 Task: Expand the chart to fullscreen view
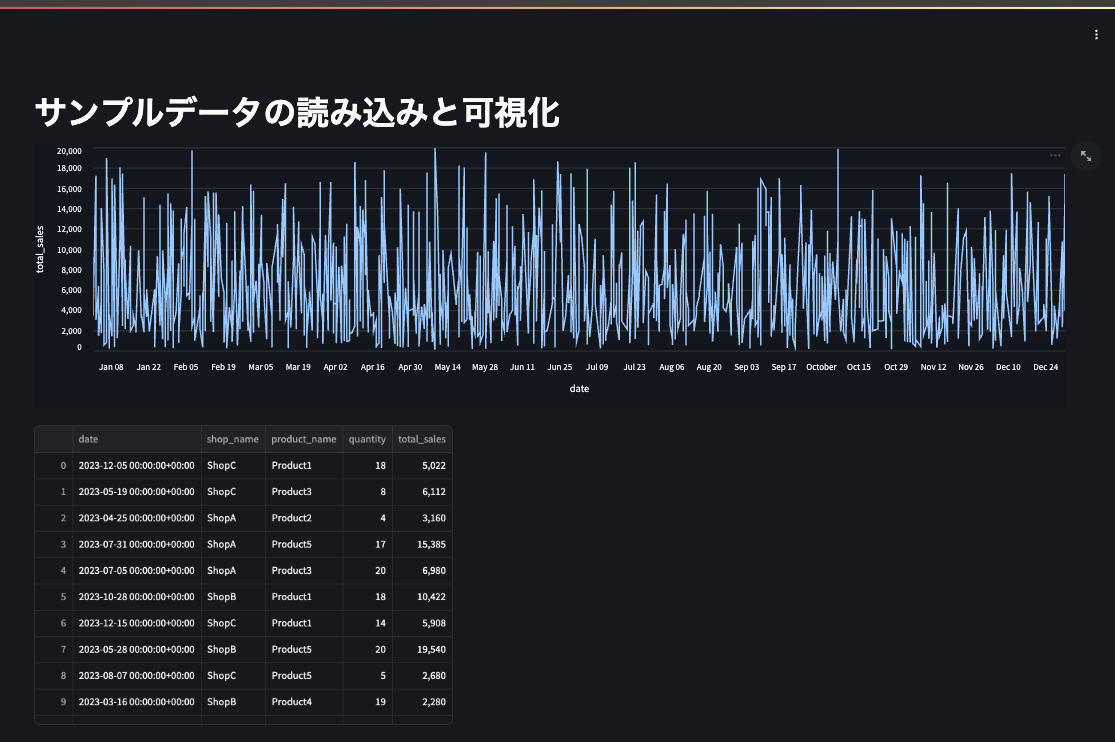tap(1086, 155)
